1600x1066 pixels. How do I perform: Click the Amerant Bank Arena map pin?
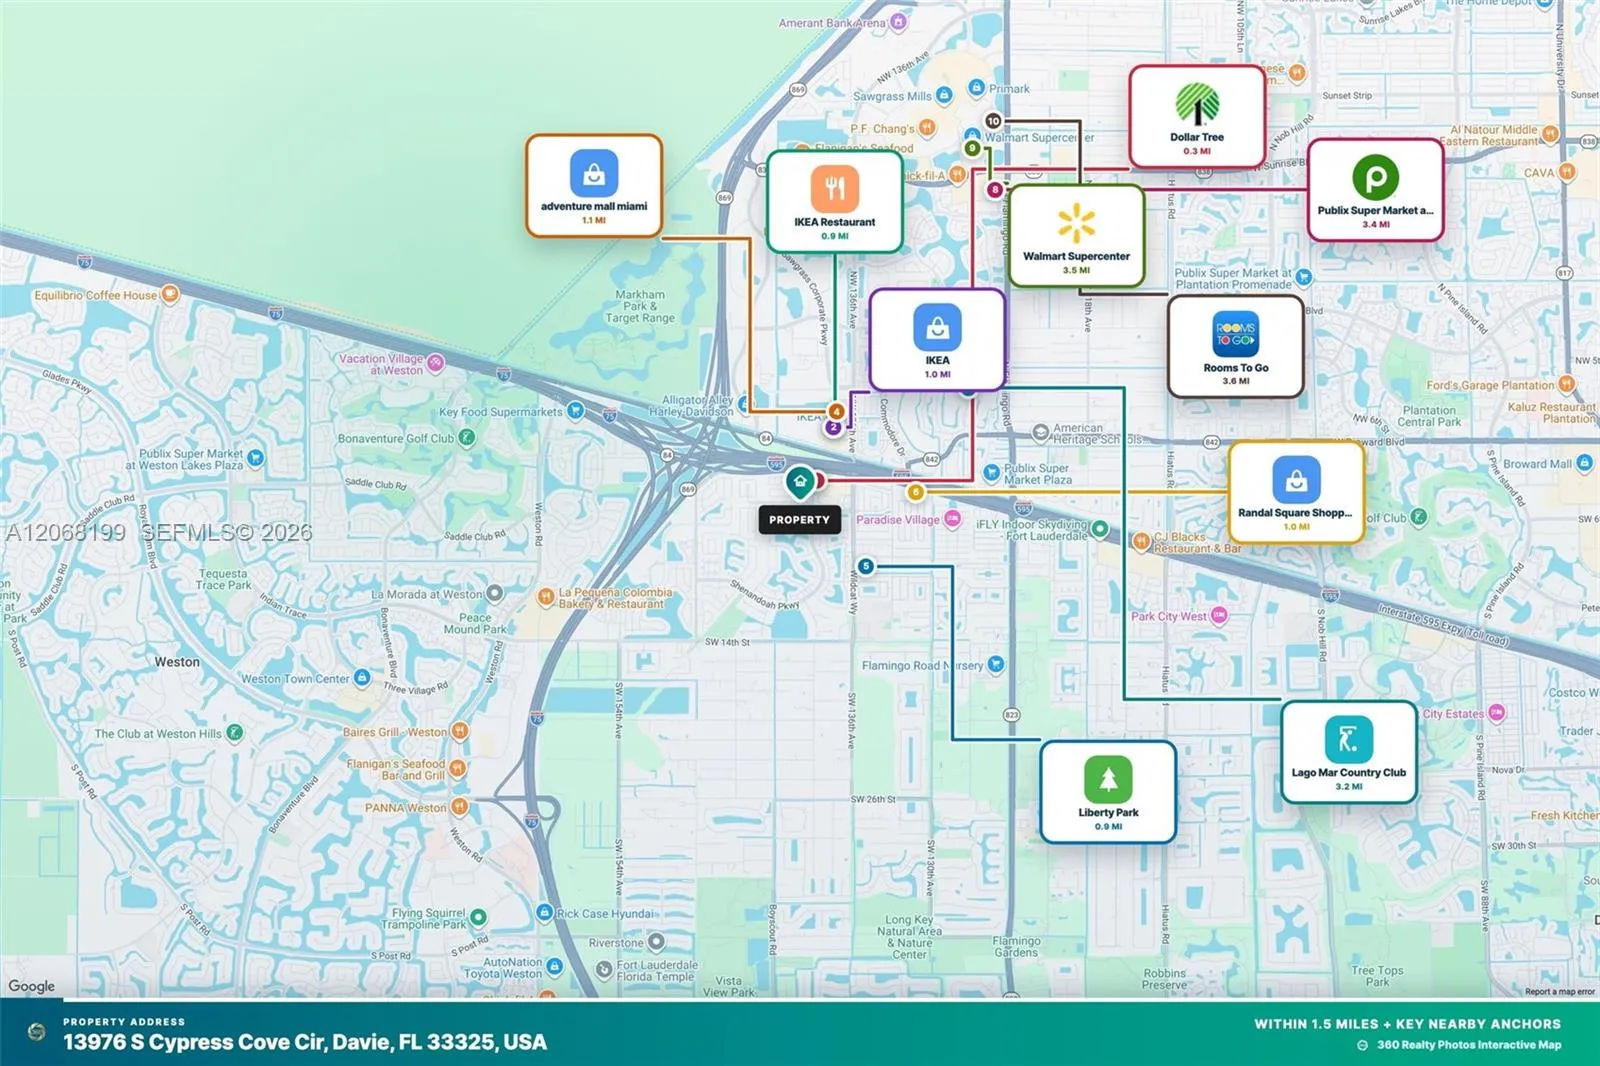click(x=898, y=21)
